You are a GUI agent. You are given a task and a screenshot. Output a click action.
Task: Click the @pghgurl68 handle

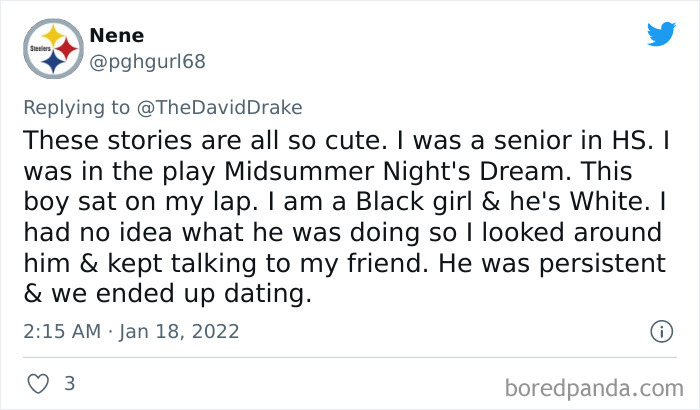tap(148, 61)
